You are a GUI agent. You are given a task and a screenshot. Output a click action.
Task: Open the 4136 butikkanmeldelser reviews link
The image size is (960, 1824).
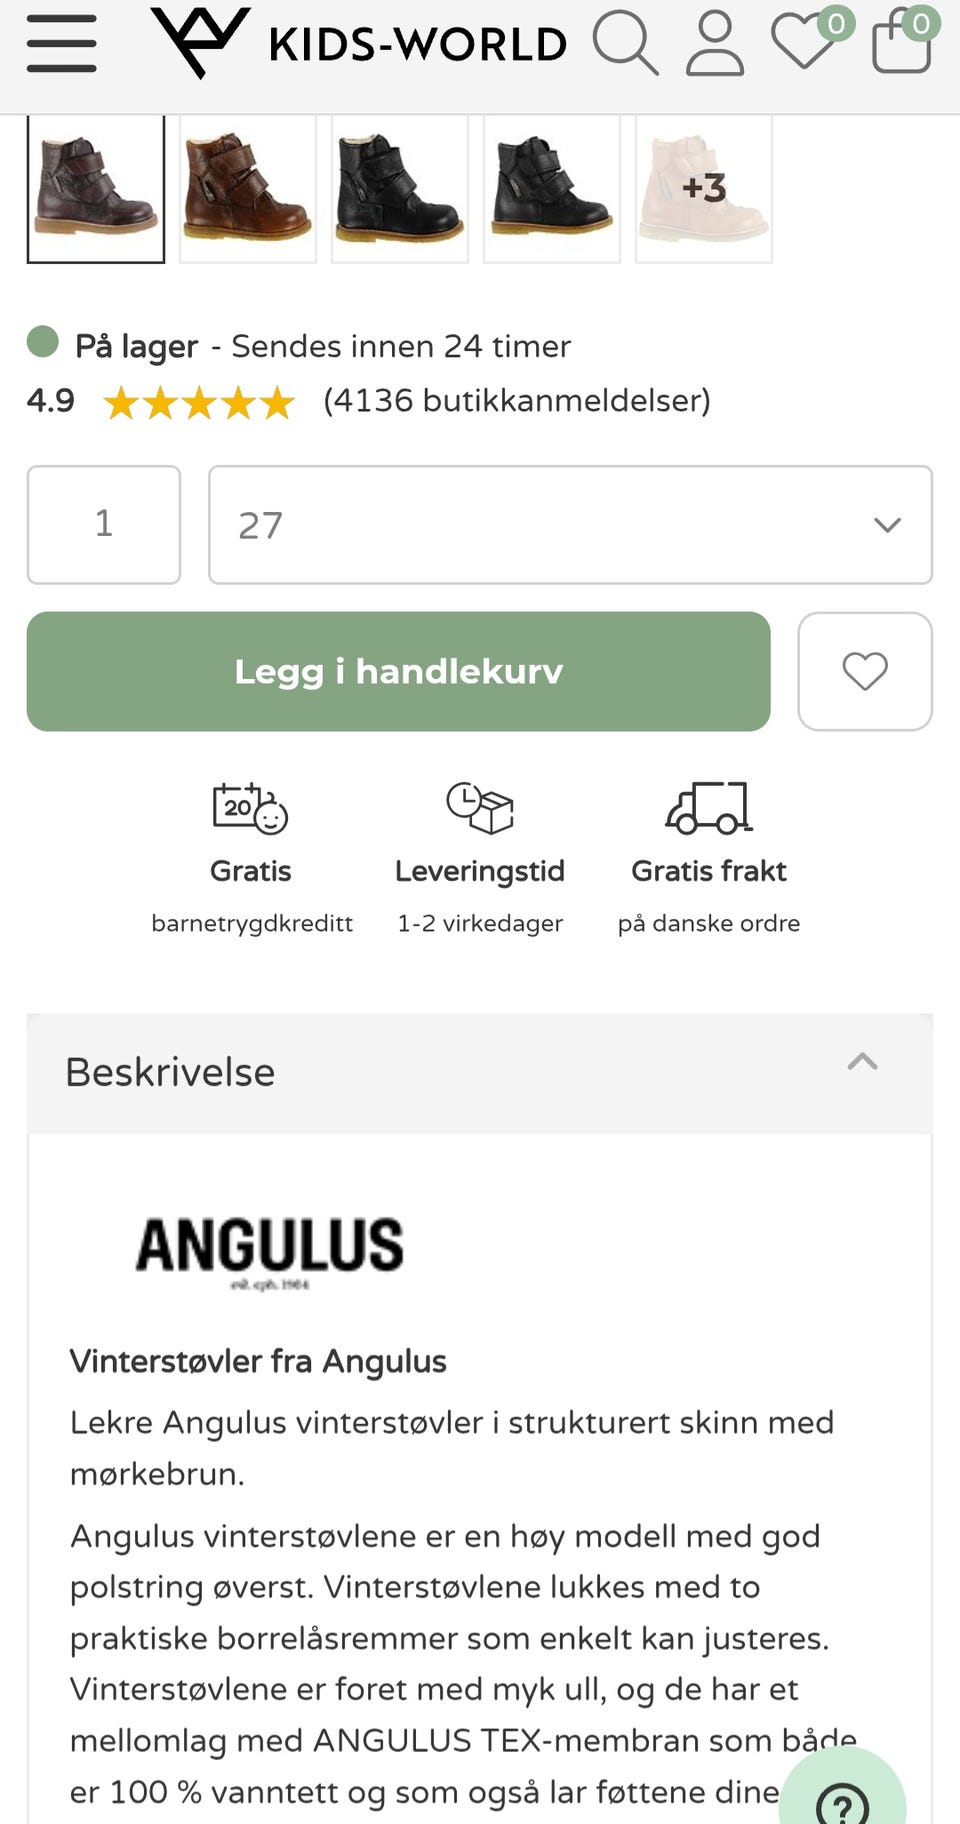[x=515, y=401]
